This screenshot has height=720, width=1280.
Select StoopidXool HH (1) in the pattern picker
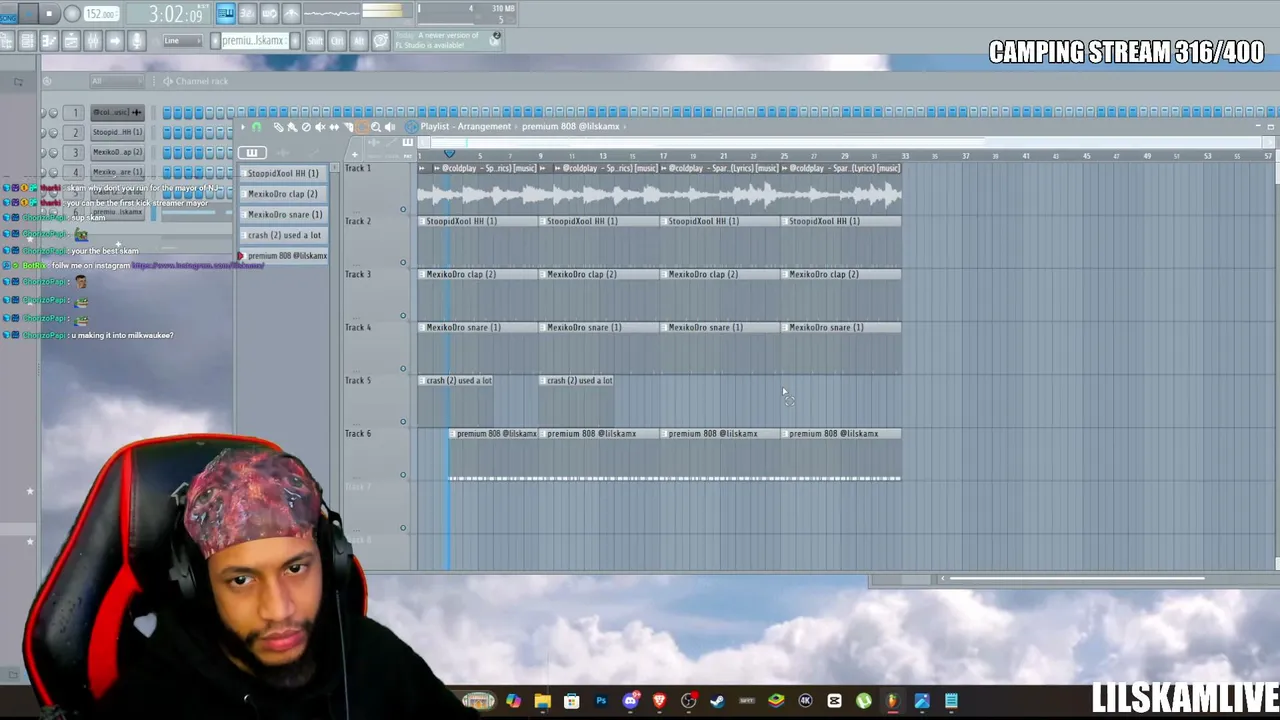pos(283,173)
